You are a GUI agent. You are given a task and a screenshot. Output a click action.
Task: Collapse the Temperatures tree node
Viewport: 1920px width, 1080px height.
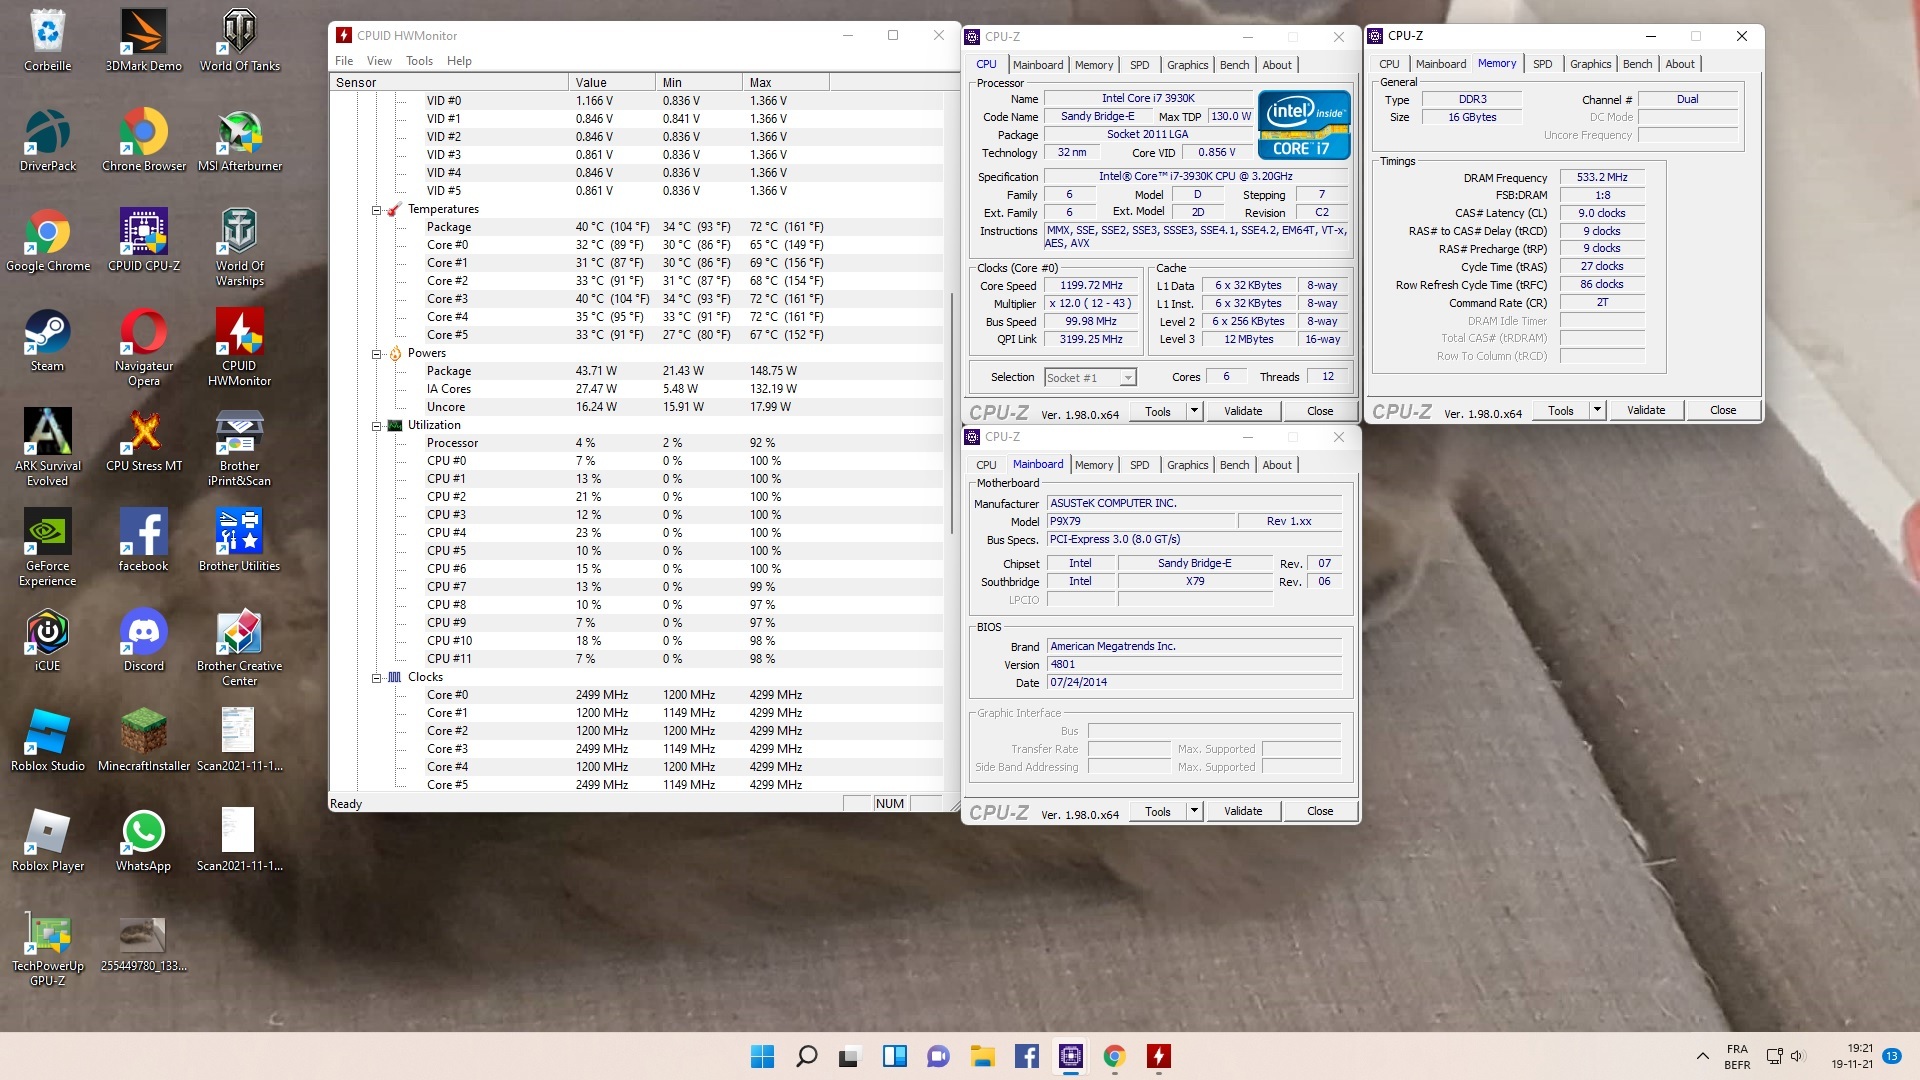pyautogui.click(x=377, y=210)
